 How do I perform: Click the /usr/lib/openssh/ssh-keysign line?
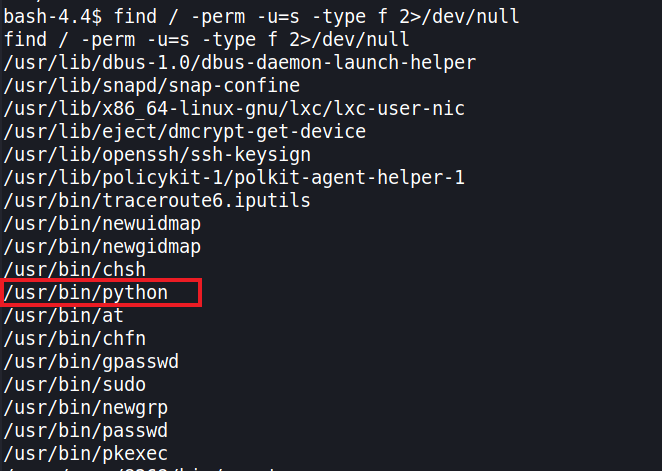[x=157, y=155]
